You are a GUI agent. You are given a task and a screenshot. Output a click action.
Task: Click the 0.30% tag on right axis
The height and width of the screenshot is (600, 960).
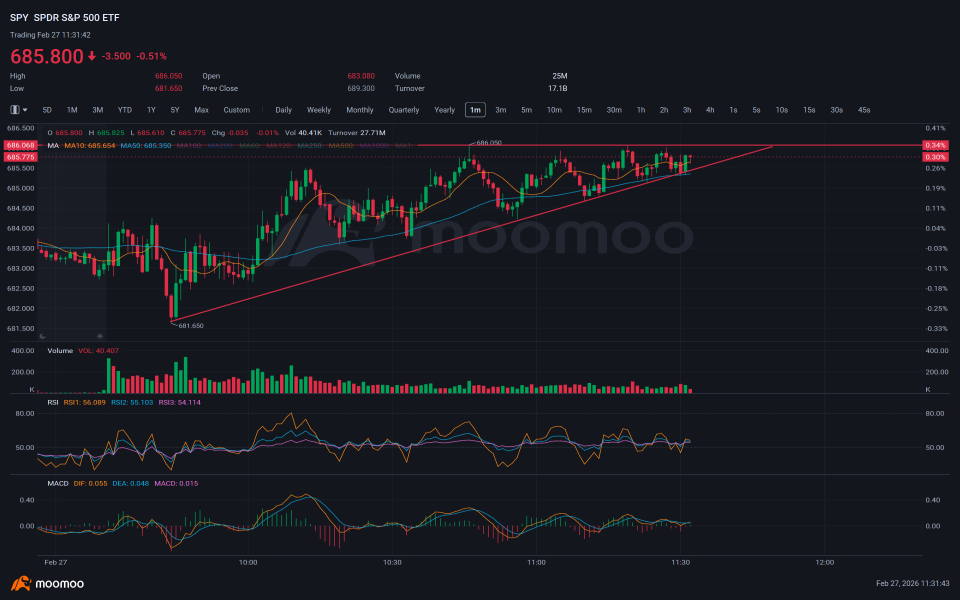pos(936,157)
